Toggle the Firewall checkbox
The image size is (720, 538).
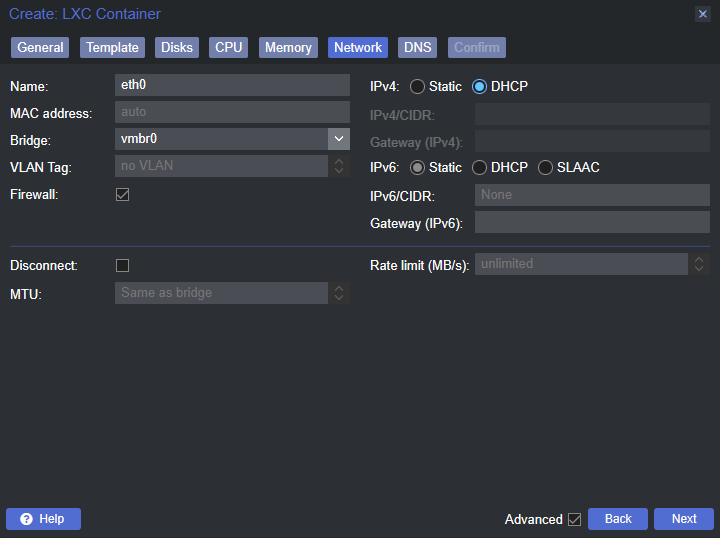point(123,195)
